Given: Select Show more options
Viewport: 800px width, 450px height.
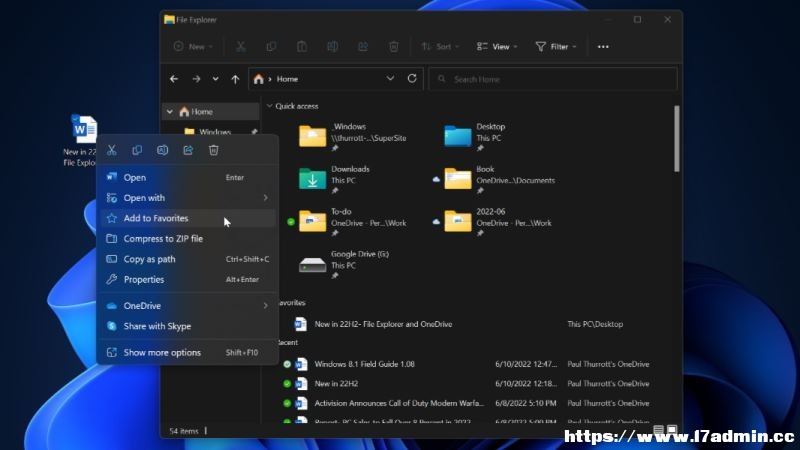Looking at the screenshot, I should tap(187, 353).
